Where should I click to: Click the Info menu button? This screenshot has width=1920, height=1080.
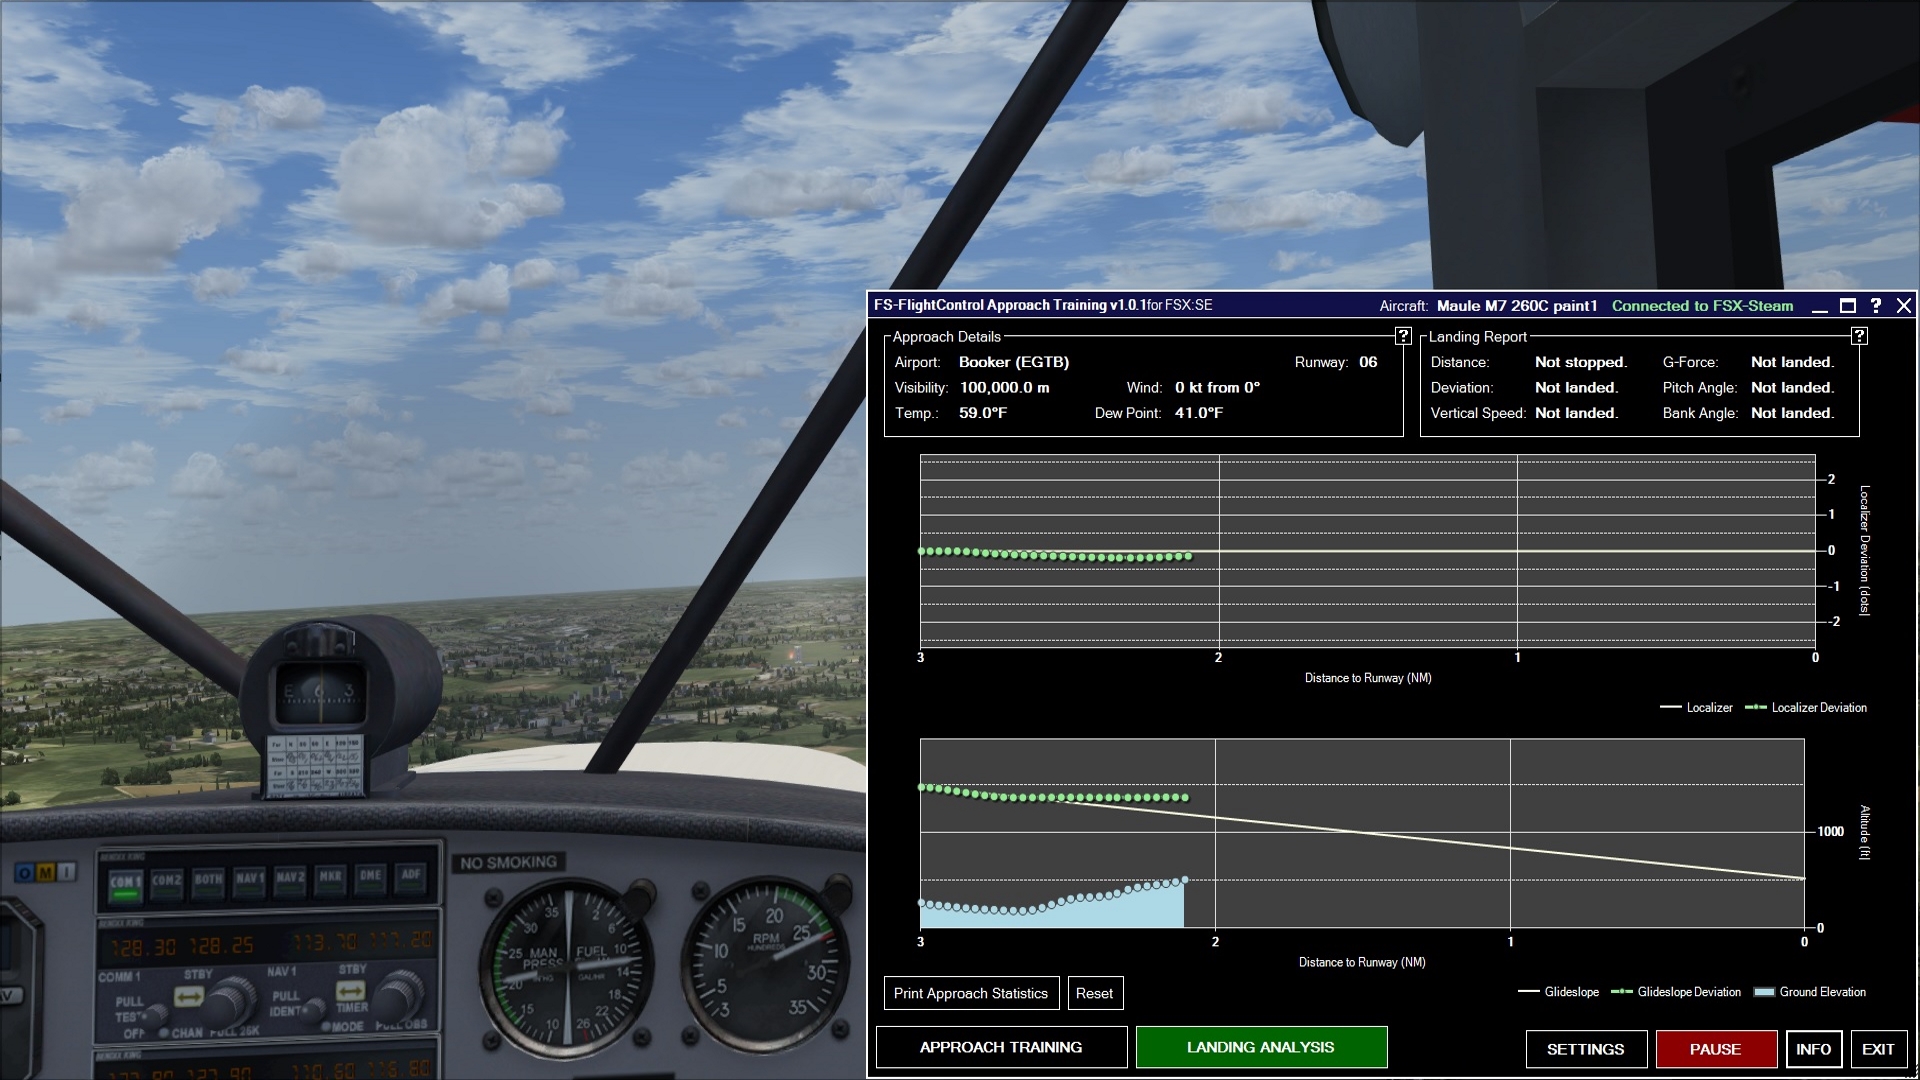[1812, 1048]
